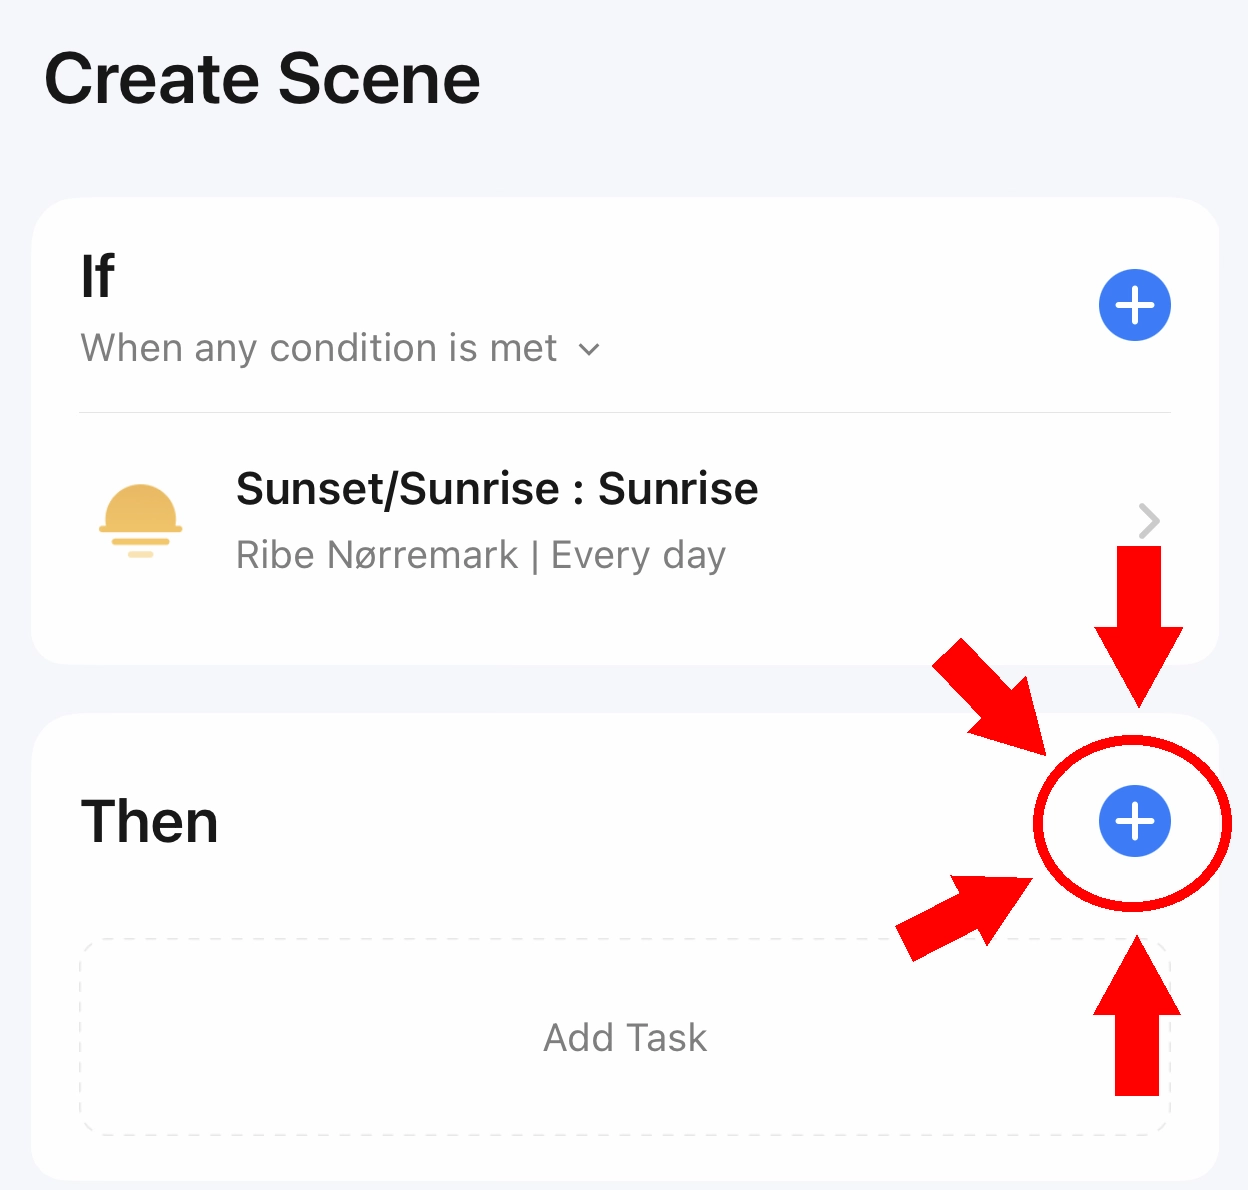Click the empty space in the Sunrise row
This screenshot has height=1190, width=1248.
pos(940,521)
